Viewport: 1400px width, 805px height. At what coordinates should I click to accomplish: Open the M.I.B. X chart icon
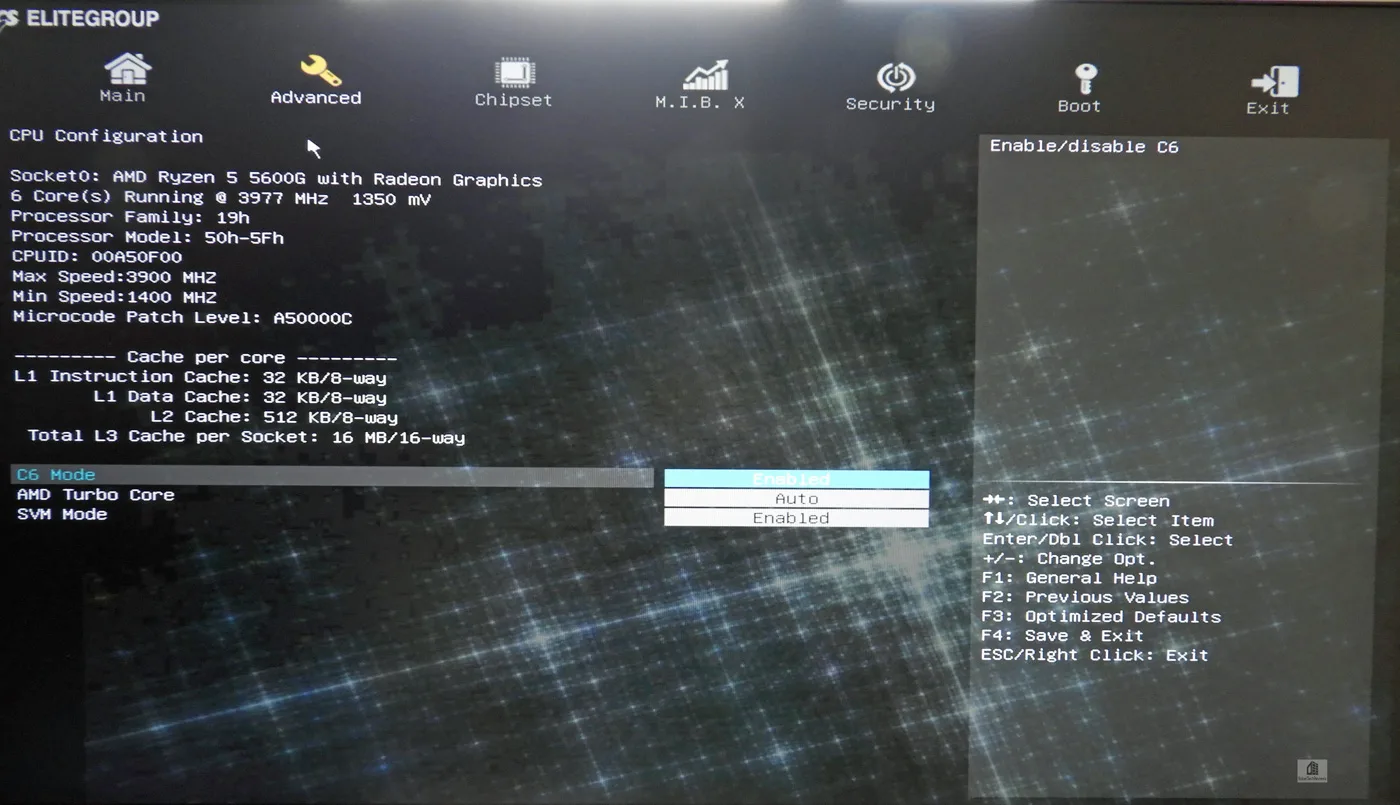click(705, 75)
